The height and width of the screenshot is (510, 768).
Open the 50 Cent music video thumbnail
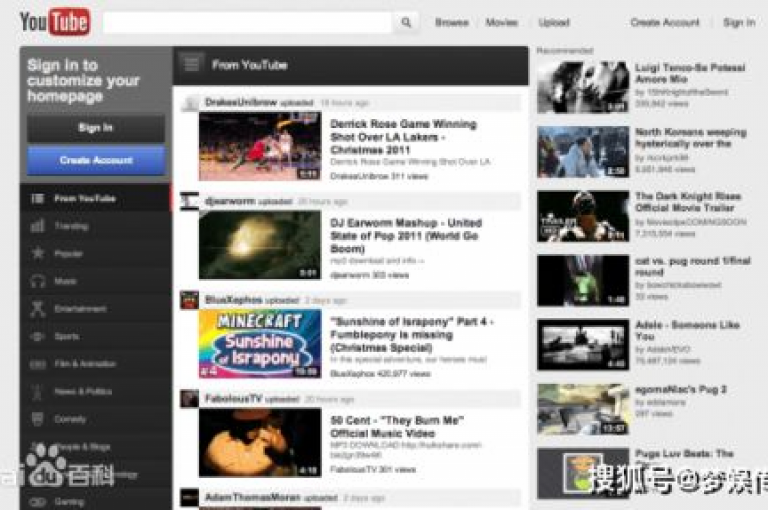pyautogui.click(x=260, y=442)
